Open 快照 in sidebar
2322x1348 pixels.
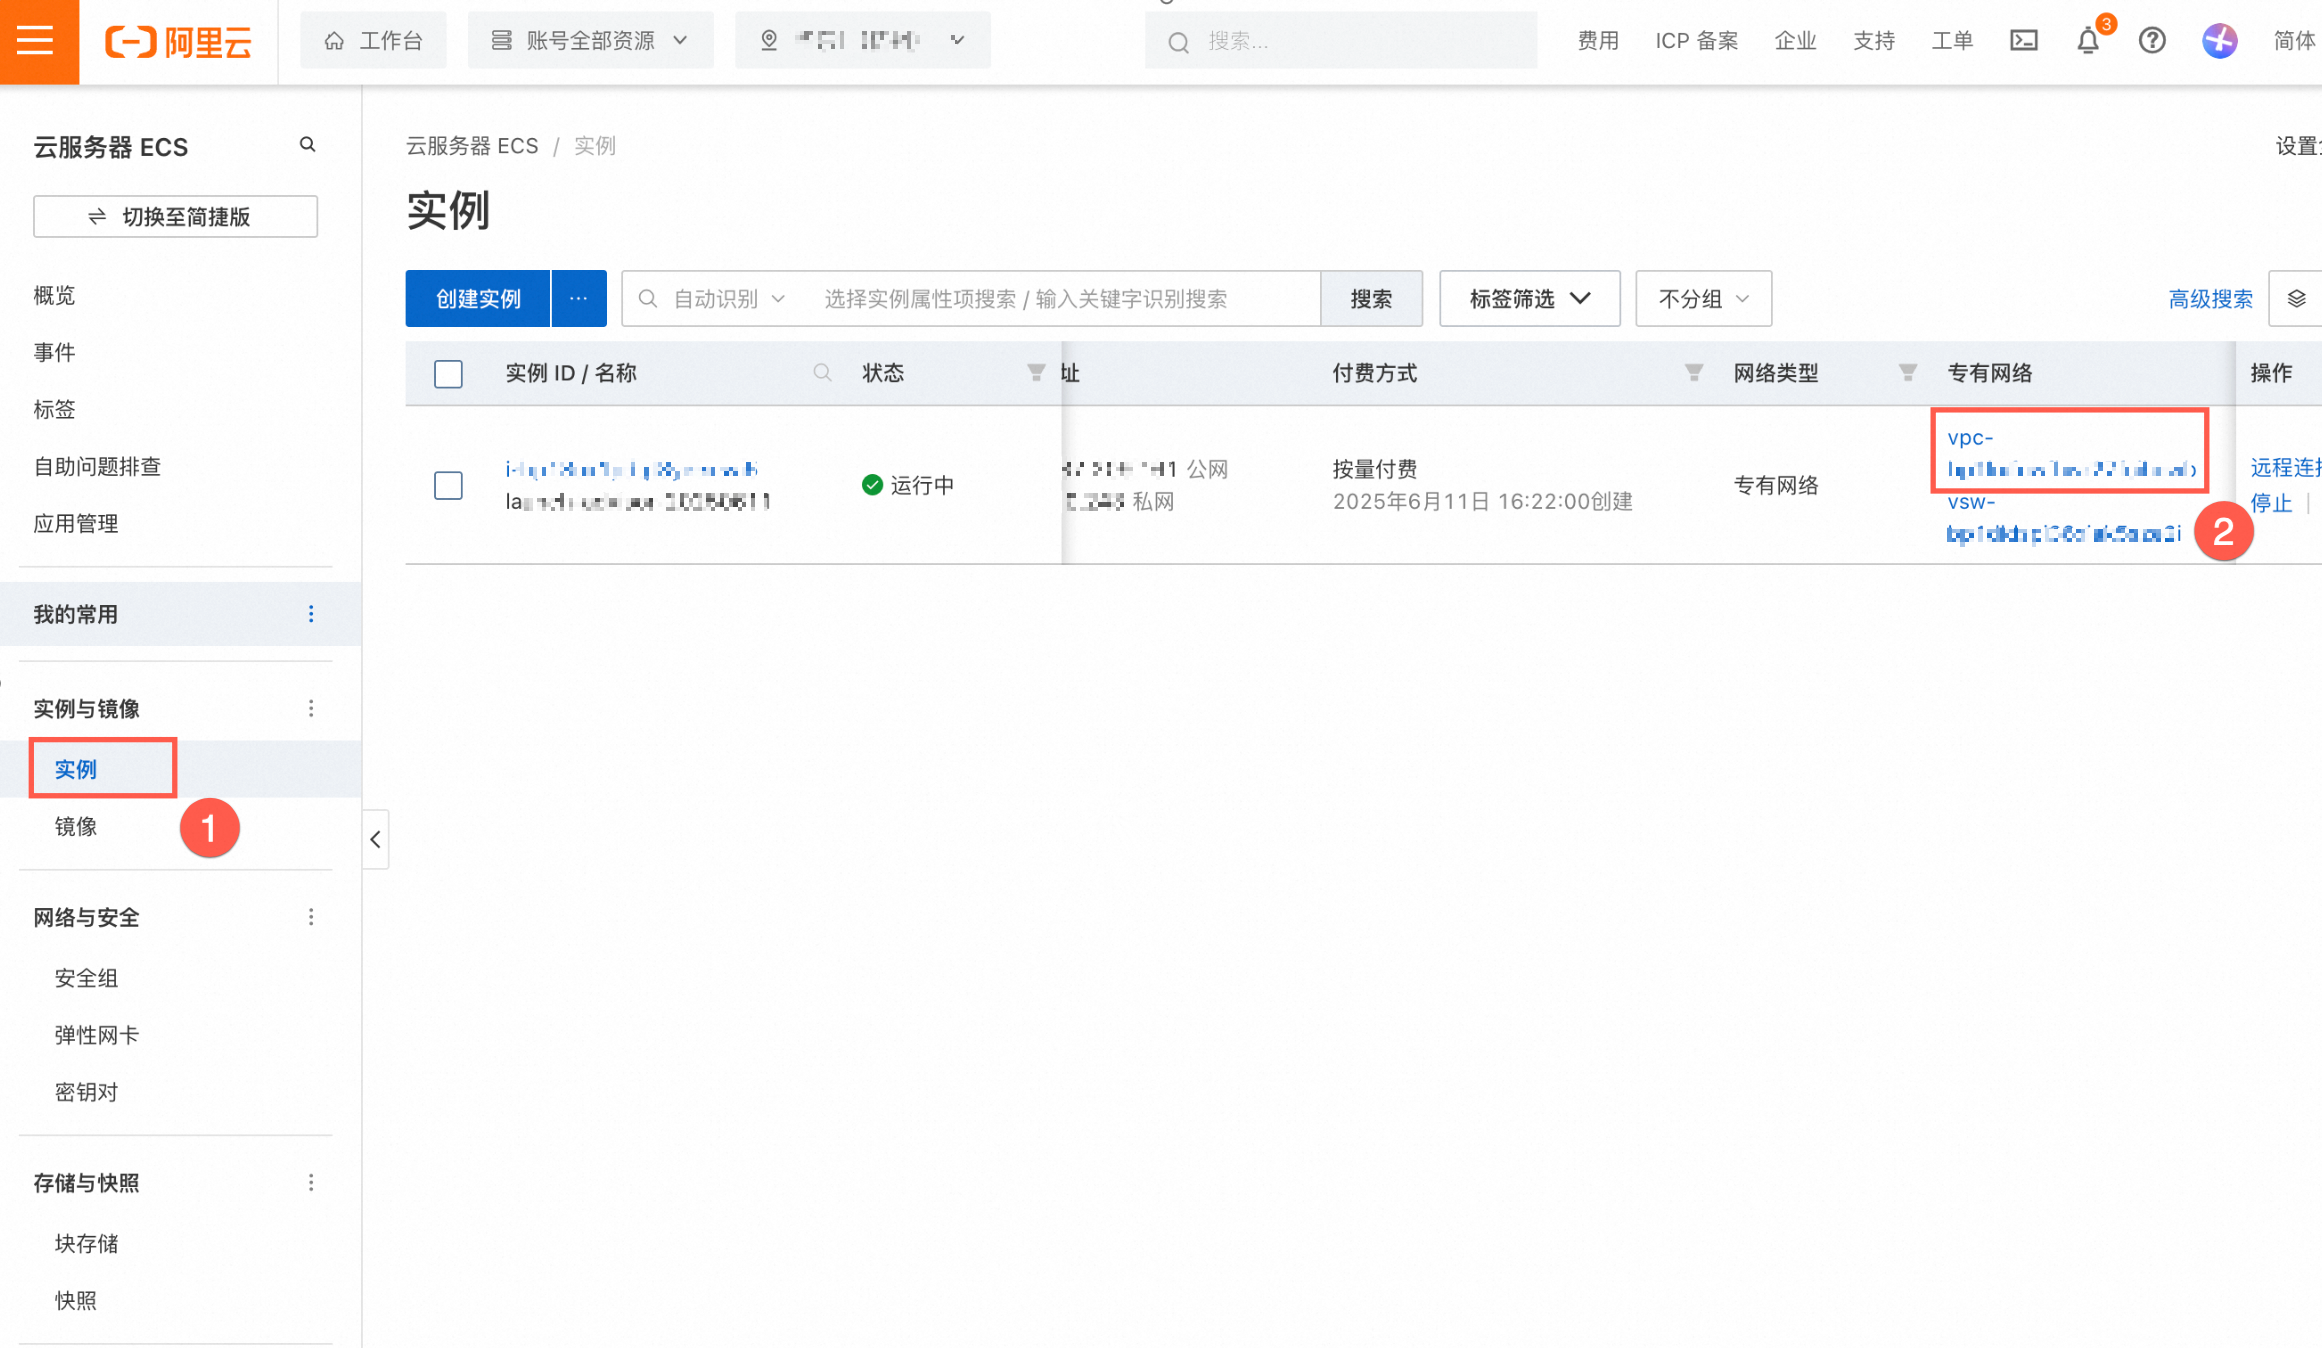tap(76, 1300)
